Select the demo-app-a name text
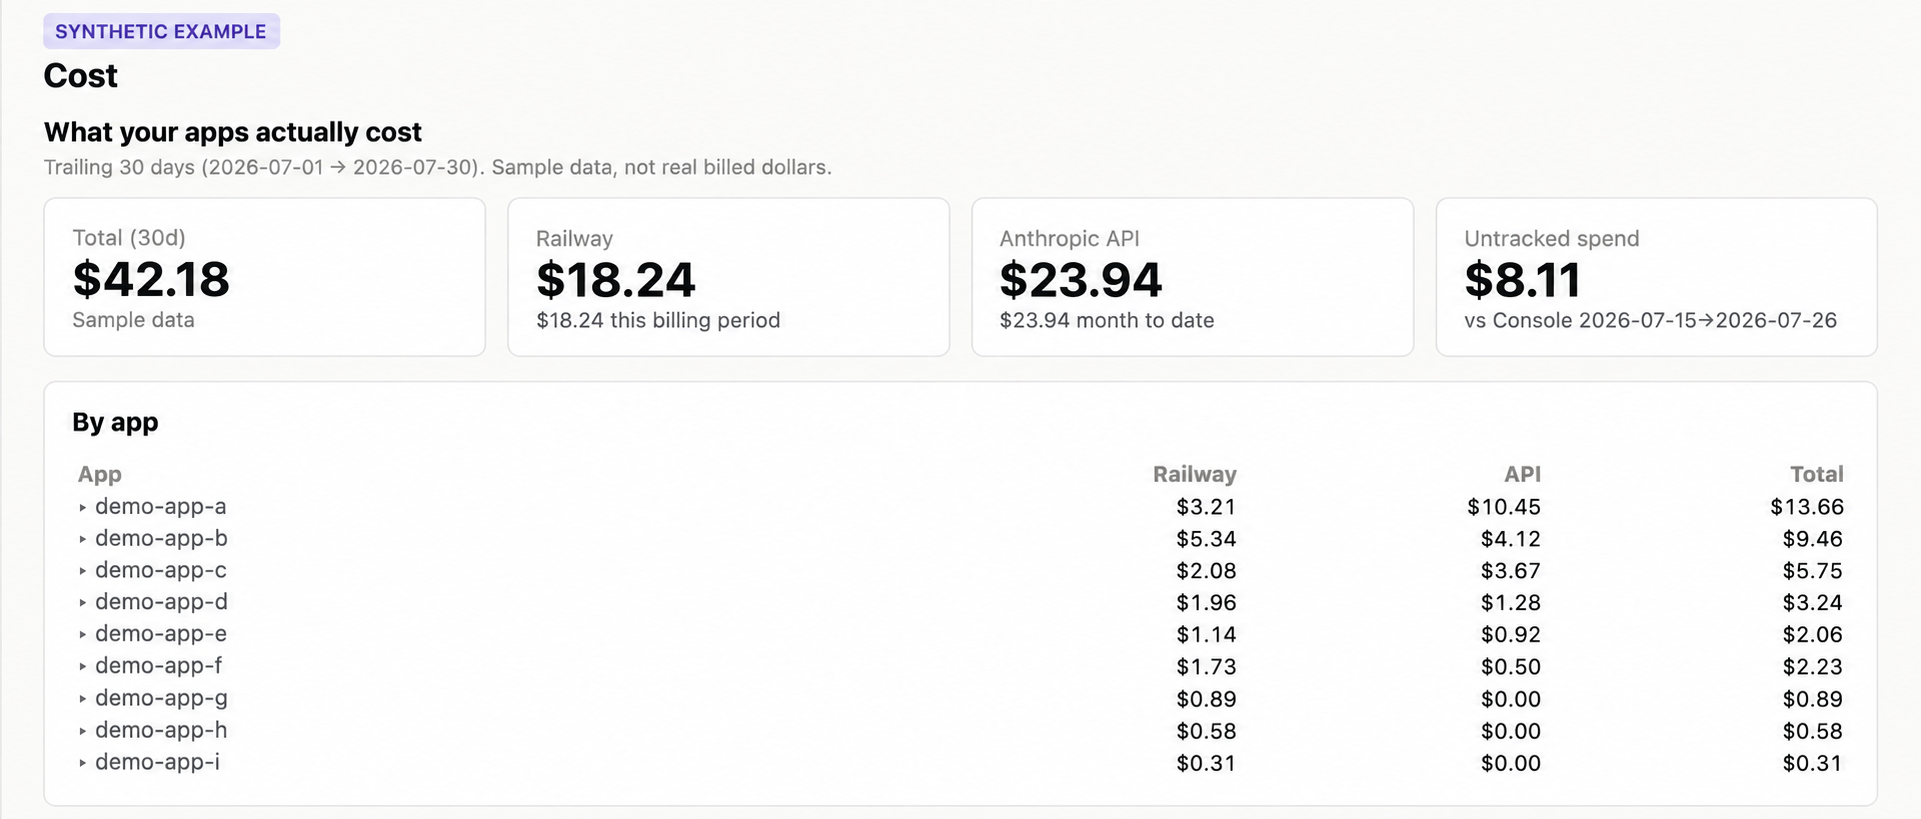1921x819 pixels. click(x=161, y=506)
